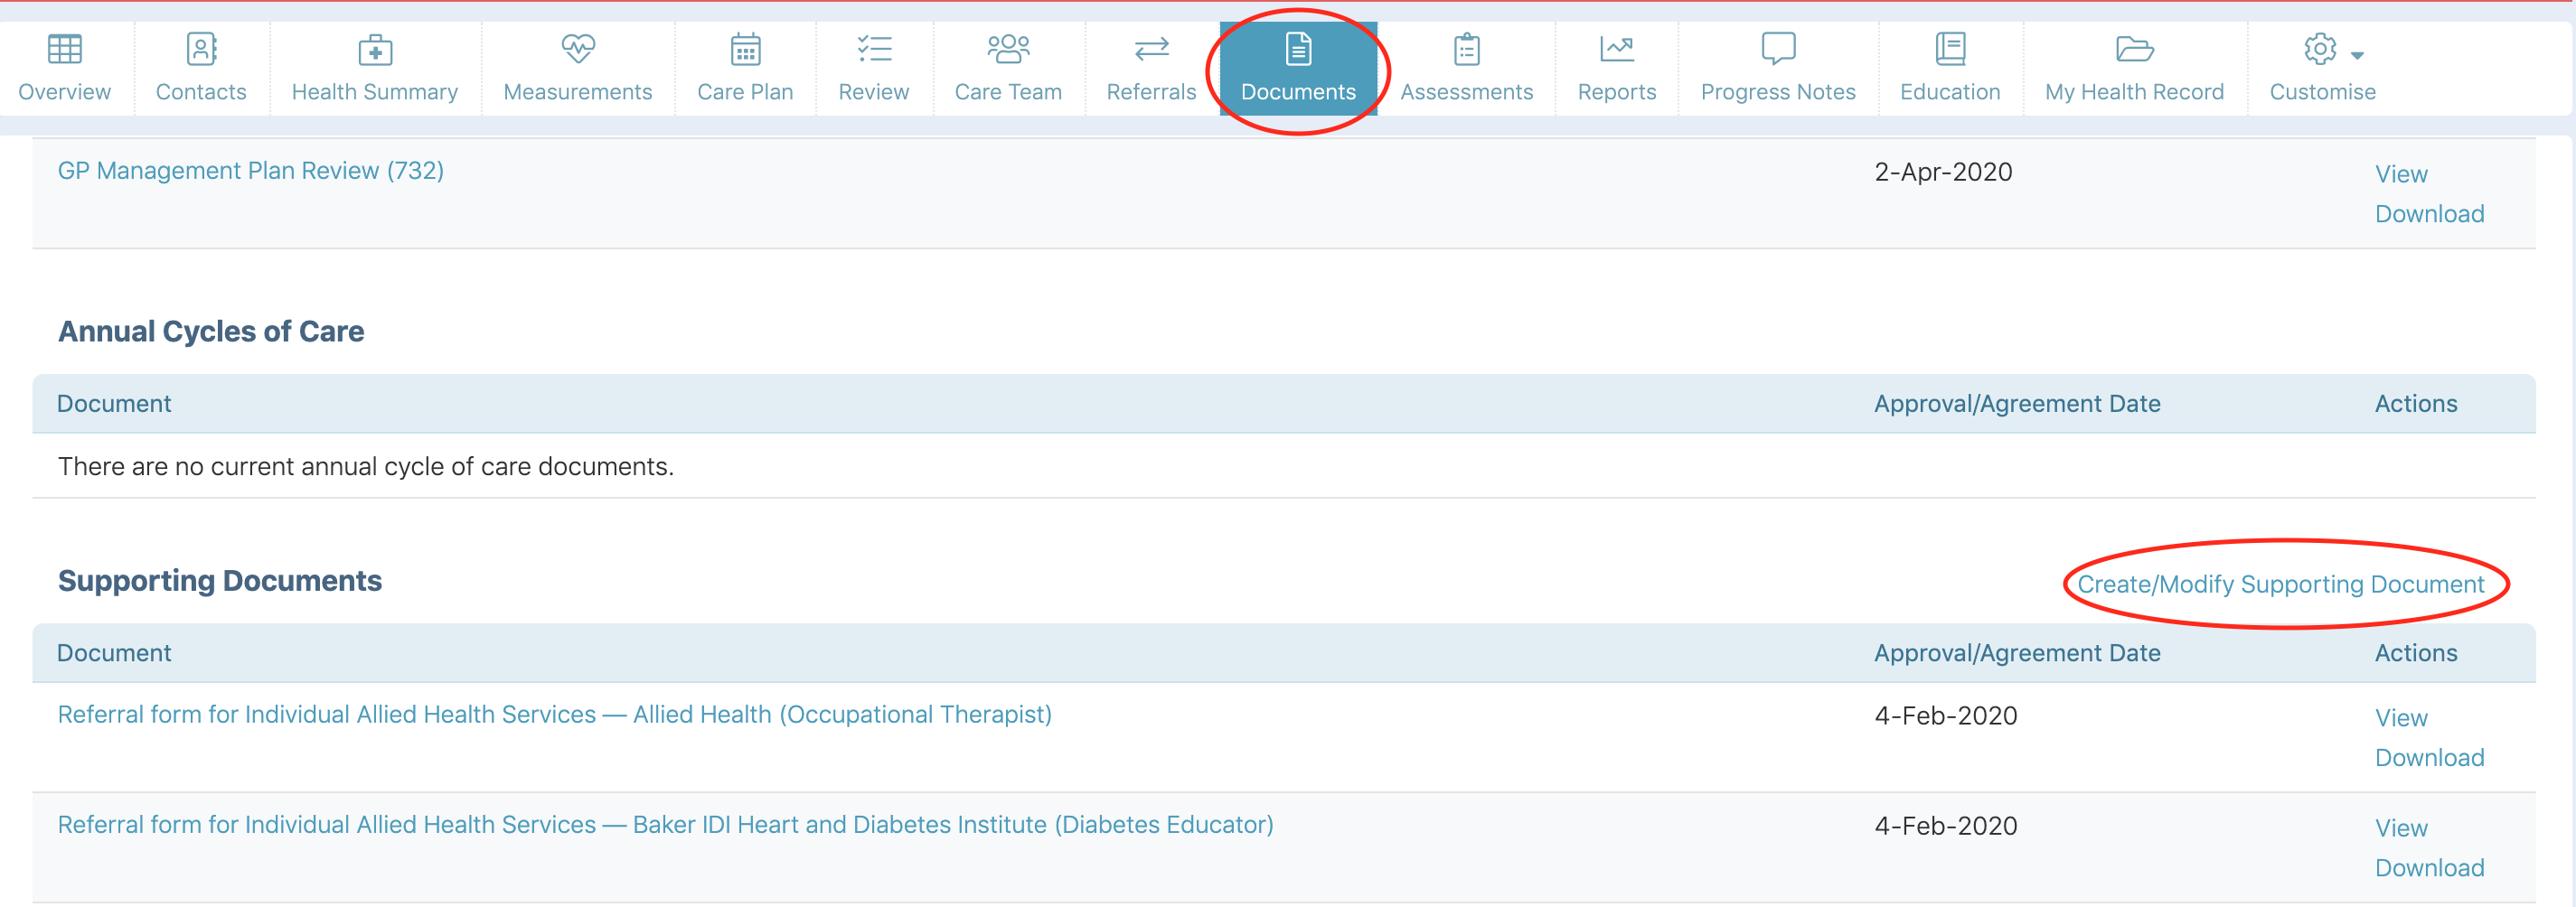2576x907 pixels.
Task: Download the GP Management Plan Review
Action: [2429, 214]
